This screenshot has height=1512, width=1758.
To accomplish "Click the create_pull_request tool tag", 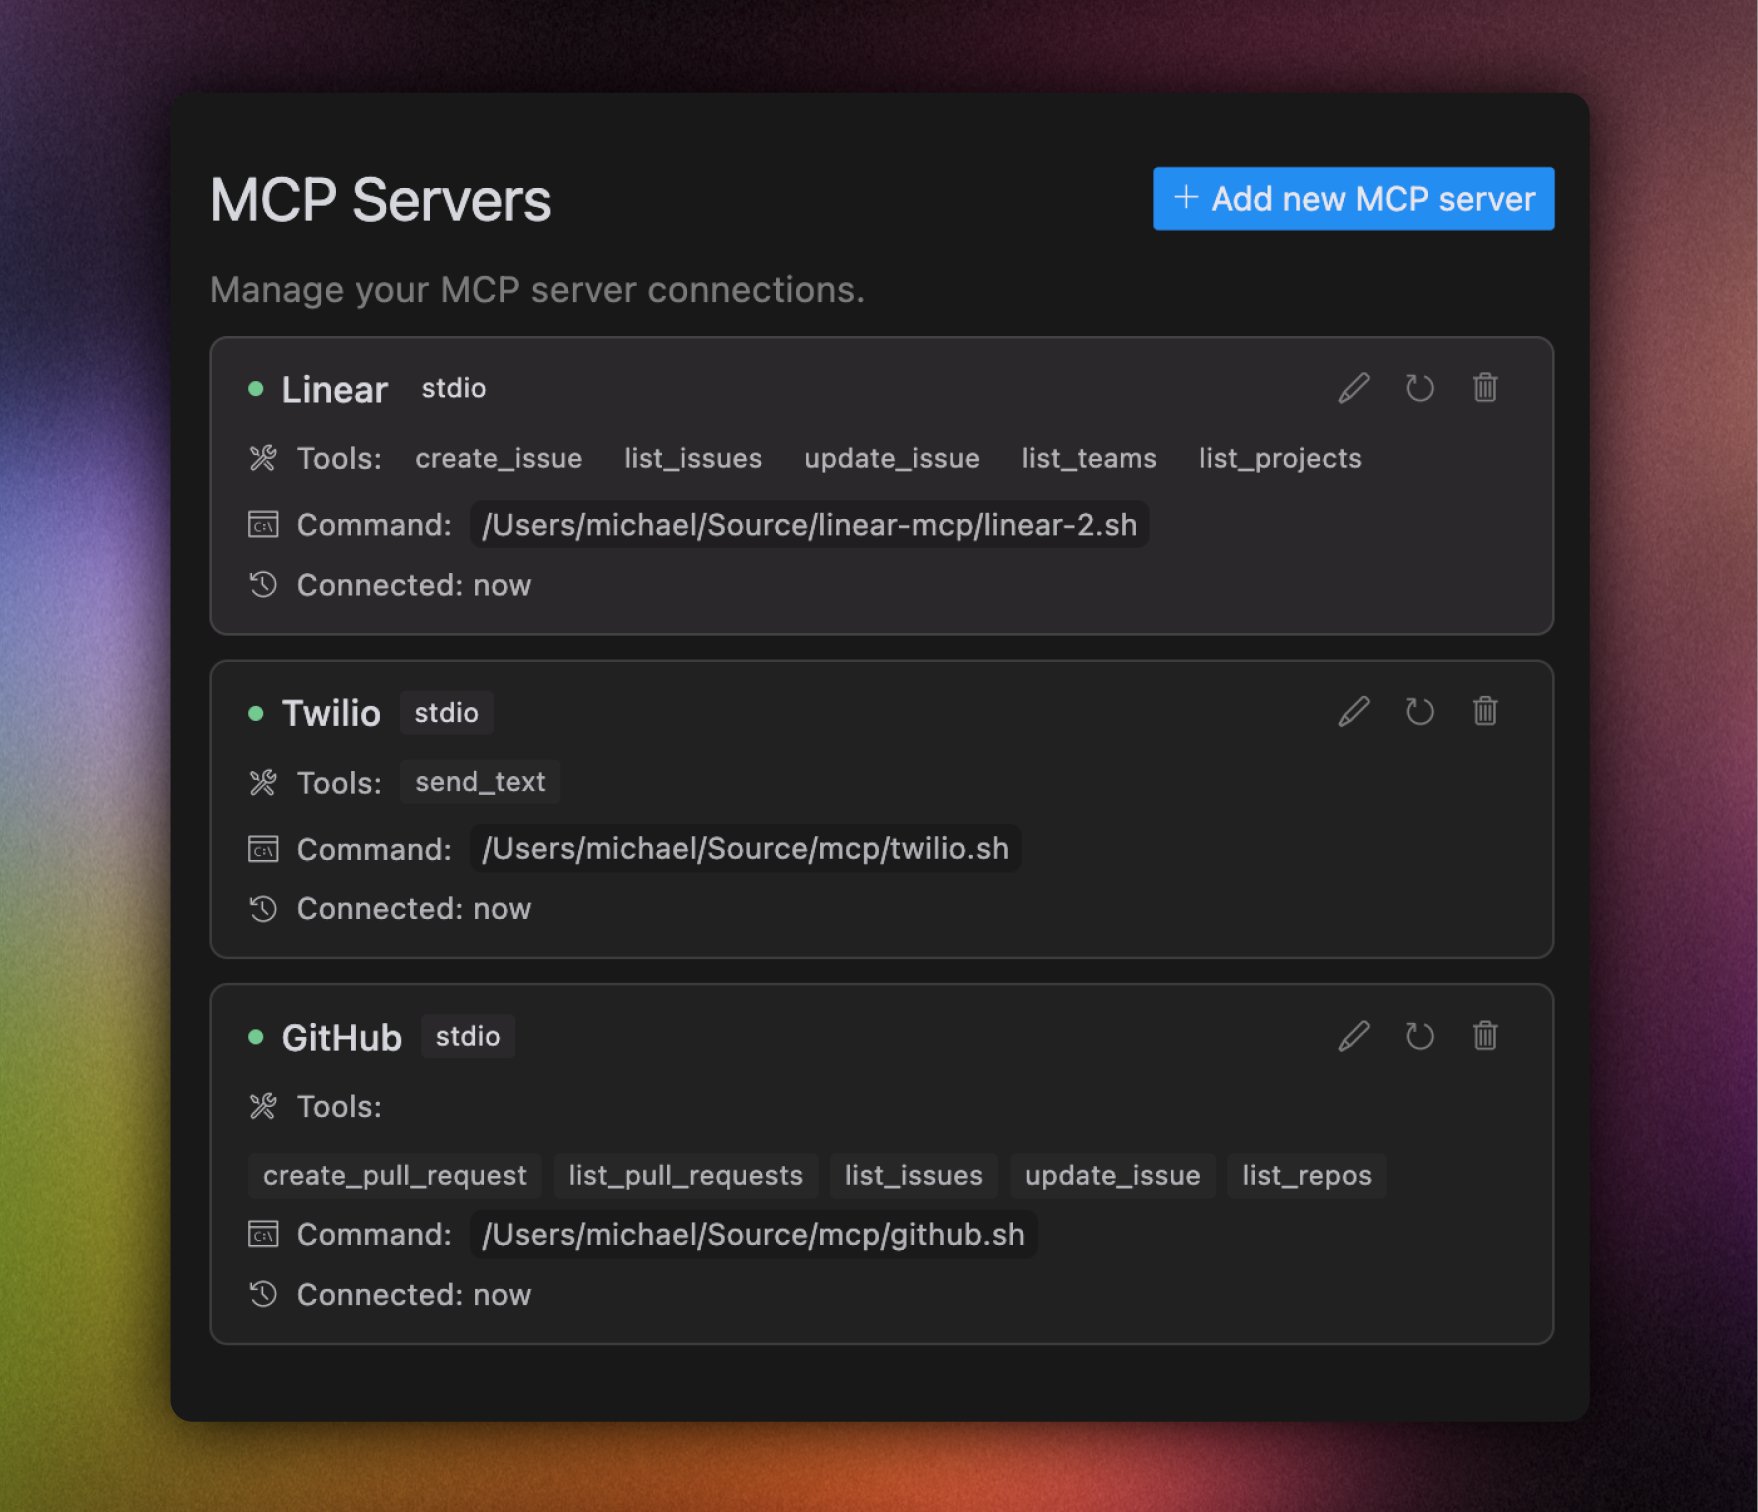I will point(395,1175).
